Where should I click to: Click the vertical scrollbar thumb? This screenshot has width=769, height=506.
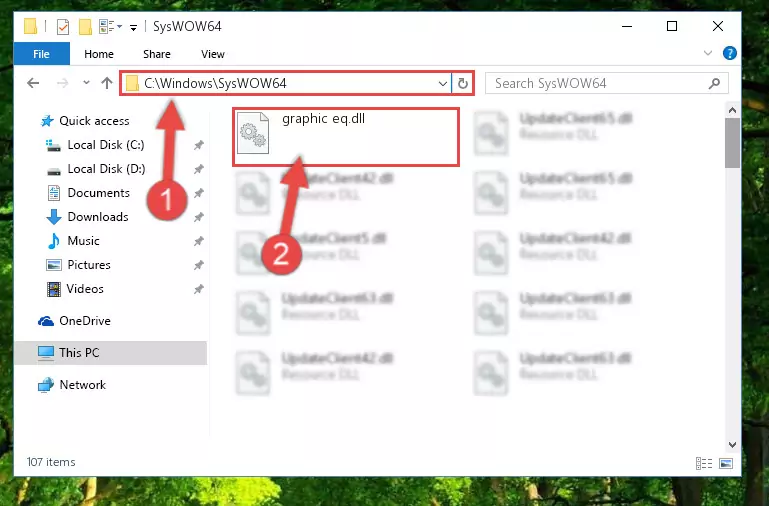point(732,143)
